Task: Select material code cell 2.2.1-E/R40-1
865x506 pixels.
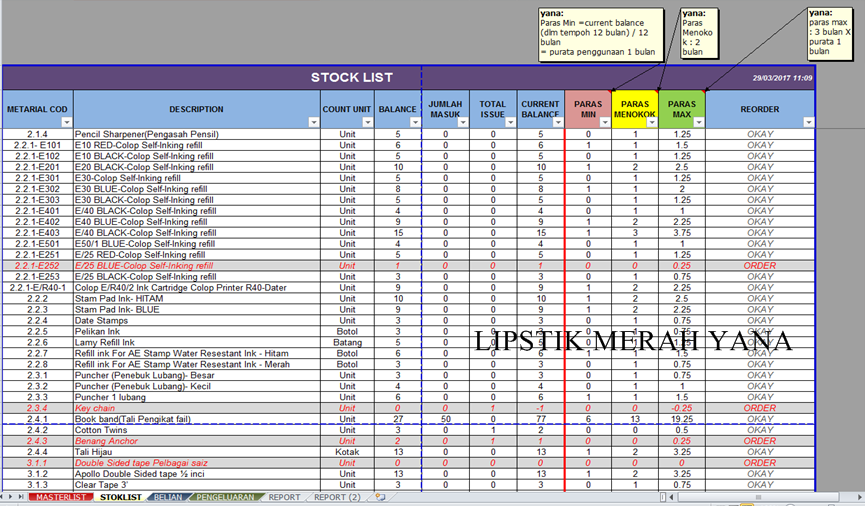Action: click(x=38, y=287)
